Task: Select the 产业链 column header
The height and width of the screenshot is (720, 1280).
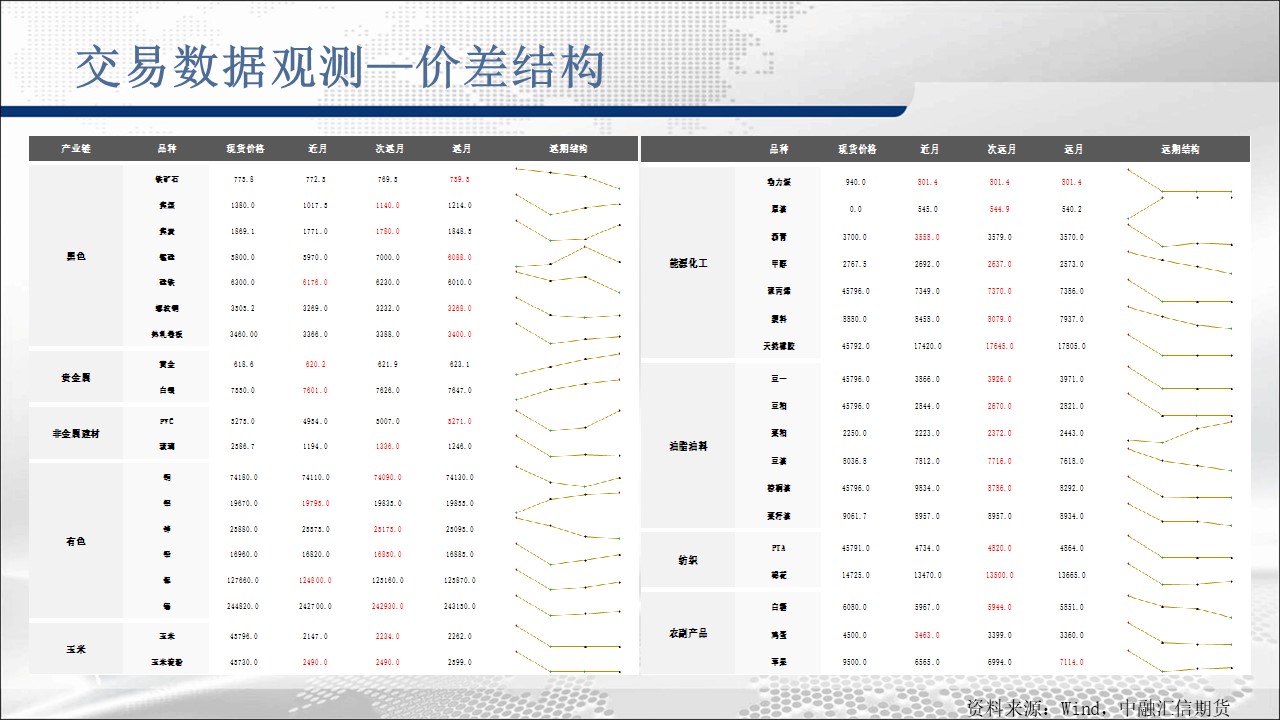Action: click(76, 149)
